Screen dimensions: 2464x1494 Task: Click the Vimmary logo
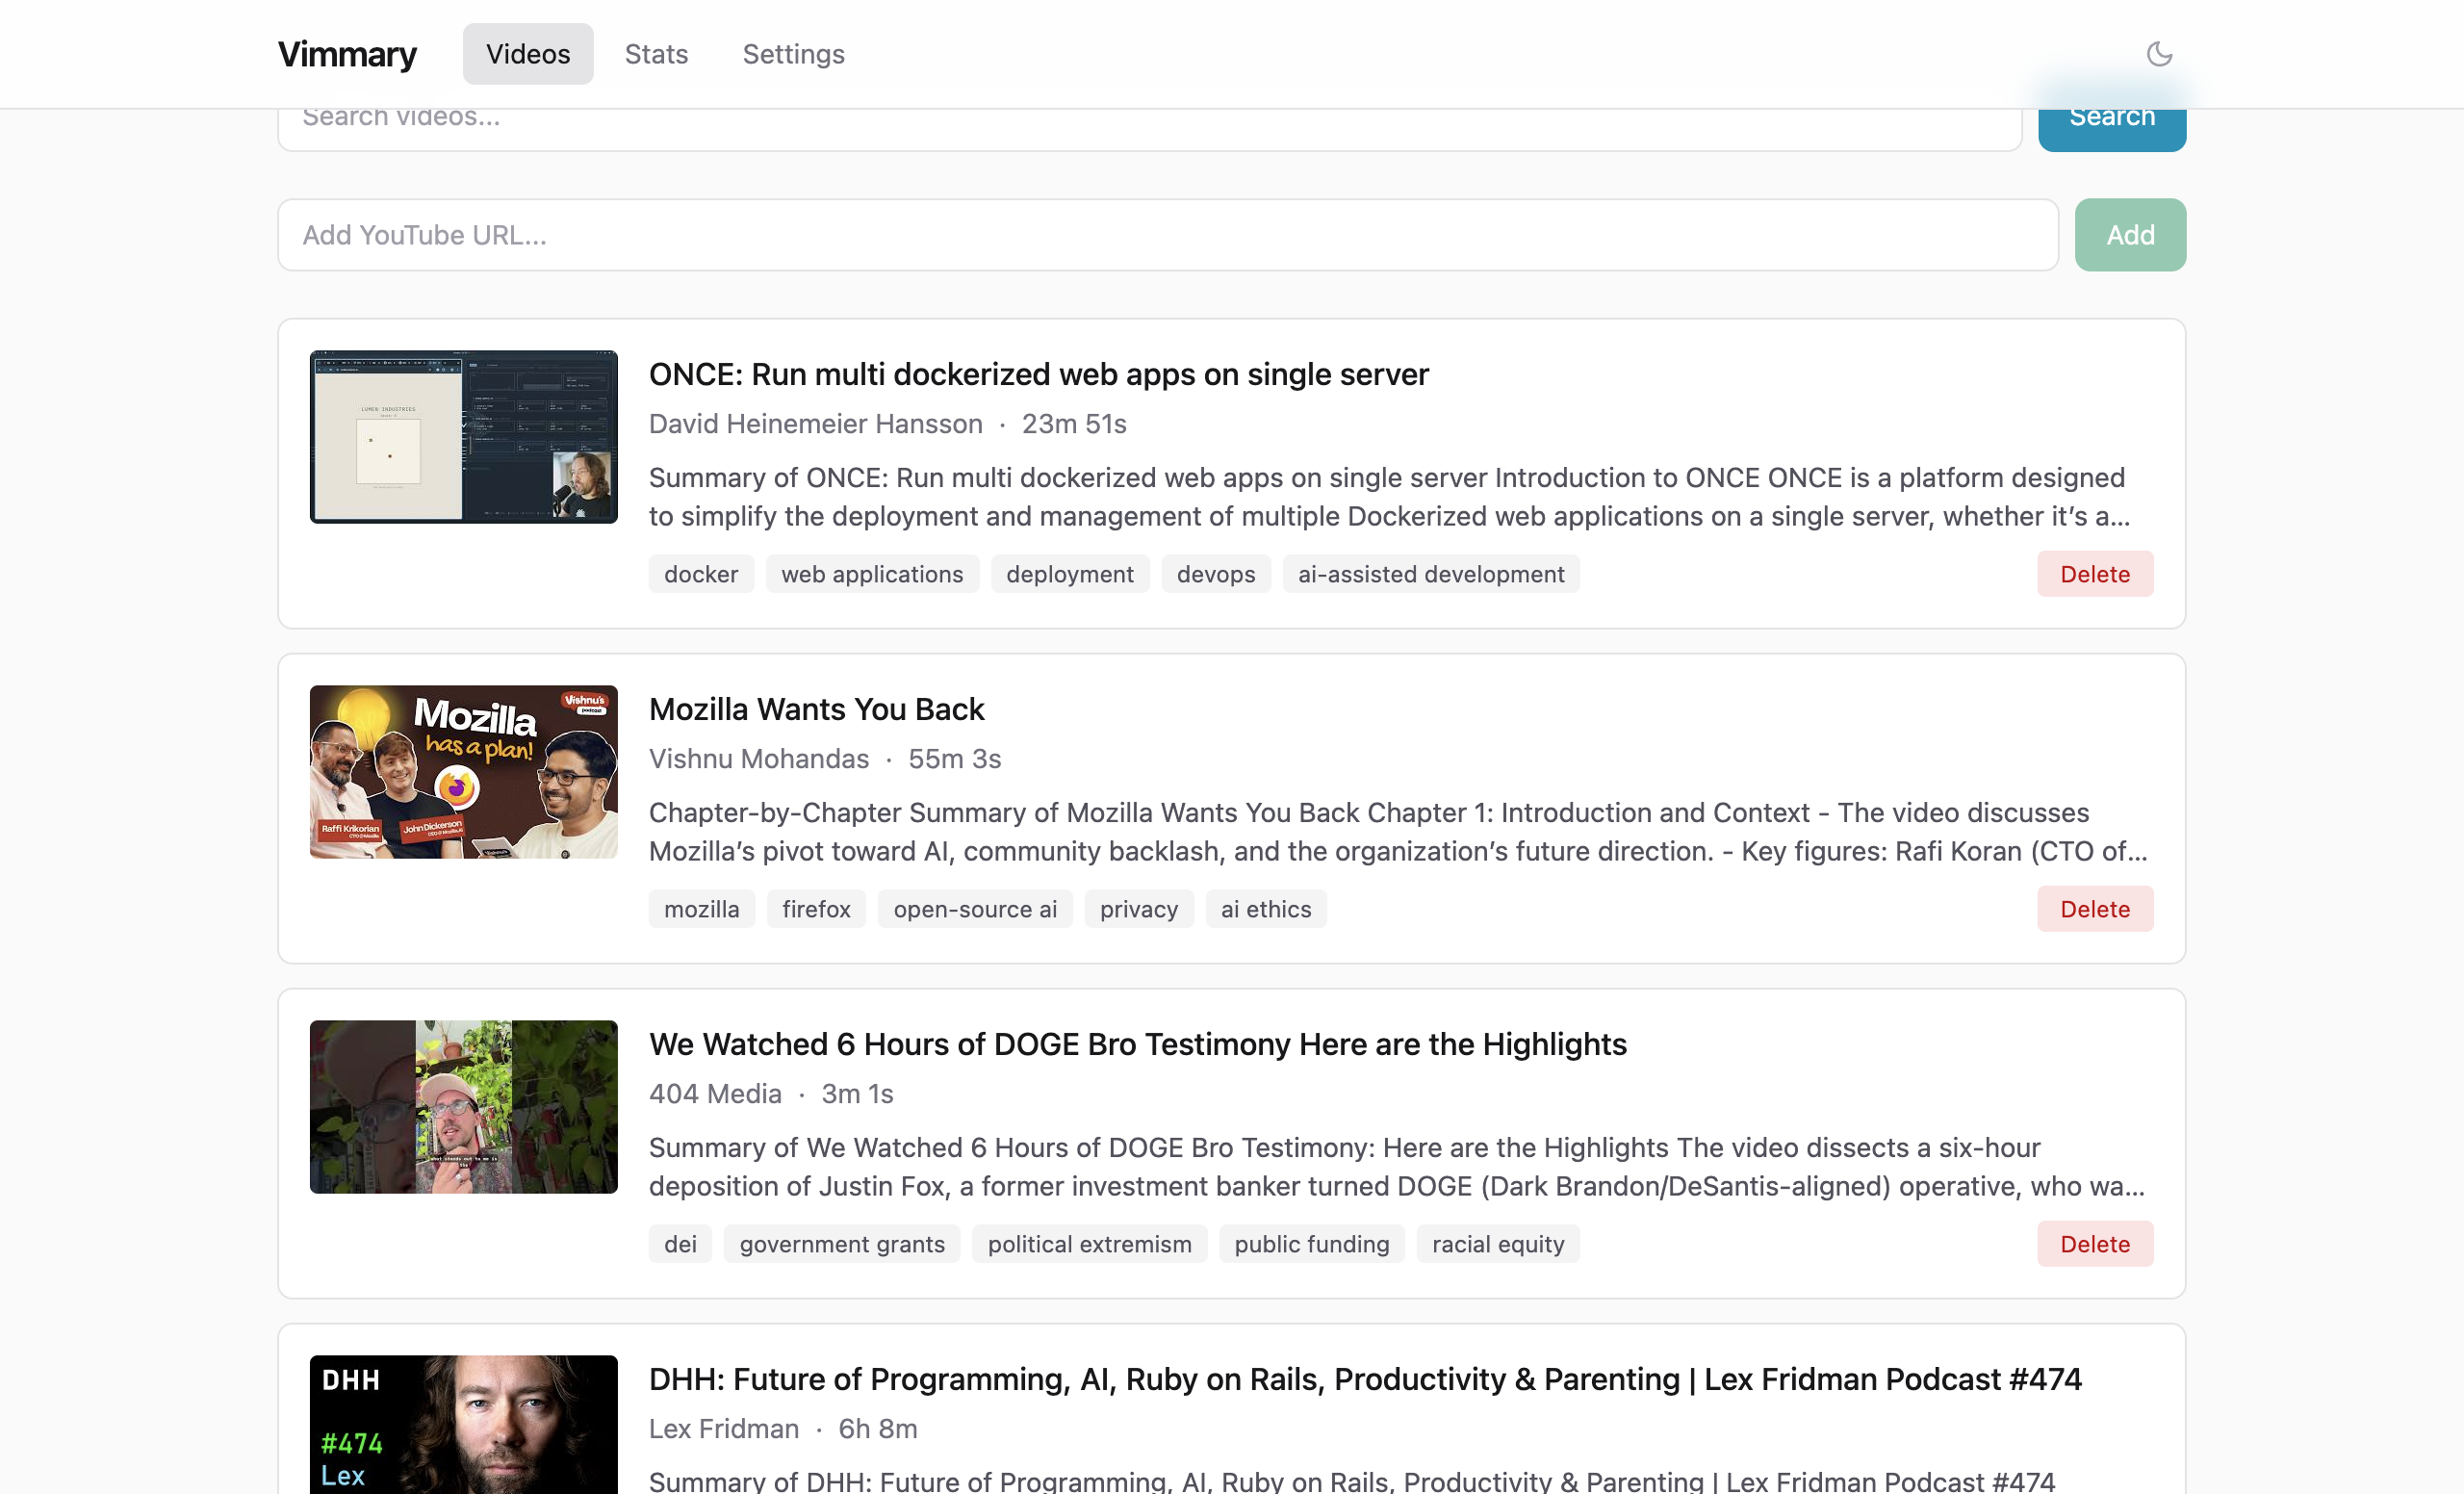click(x=347, y=54)
